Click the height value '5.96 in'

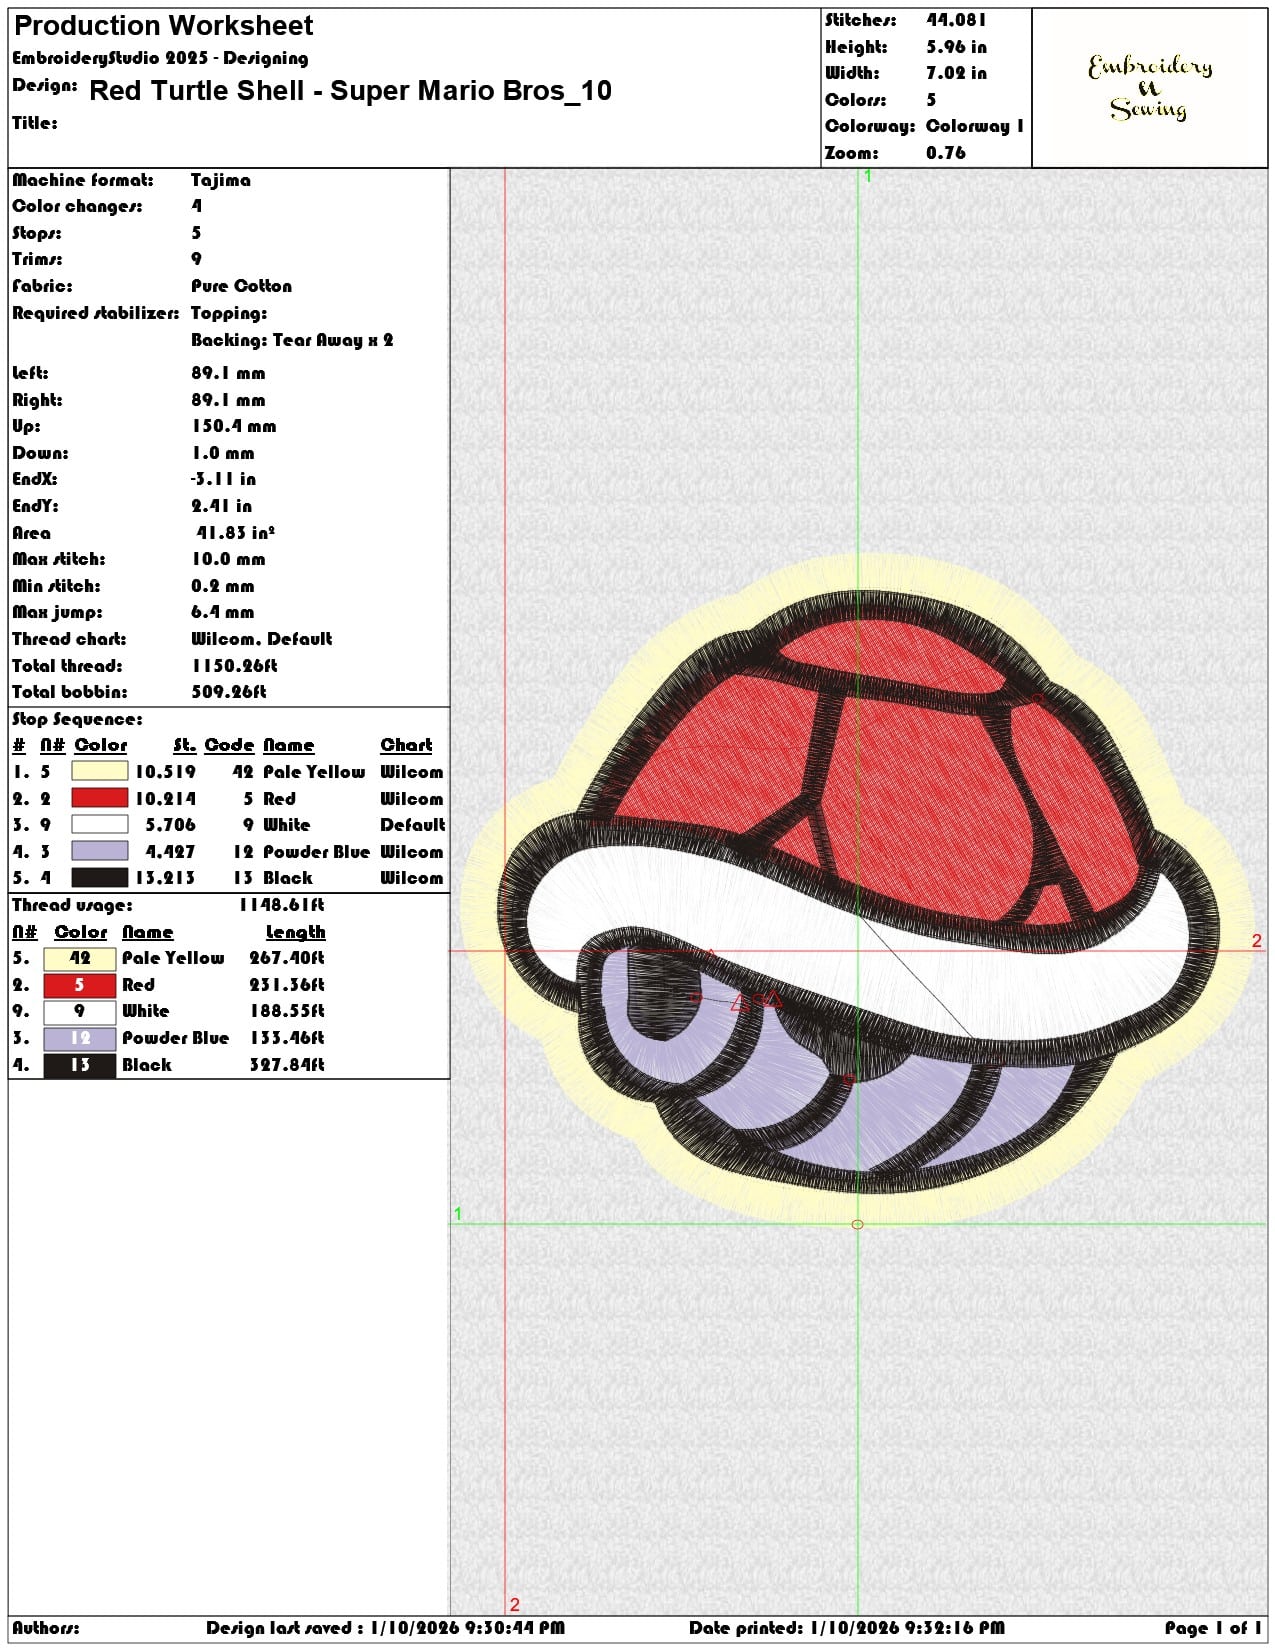956,46
